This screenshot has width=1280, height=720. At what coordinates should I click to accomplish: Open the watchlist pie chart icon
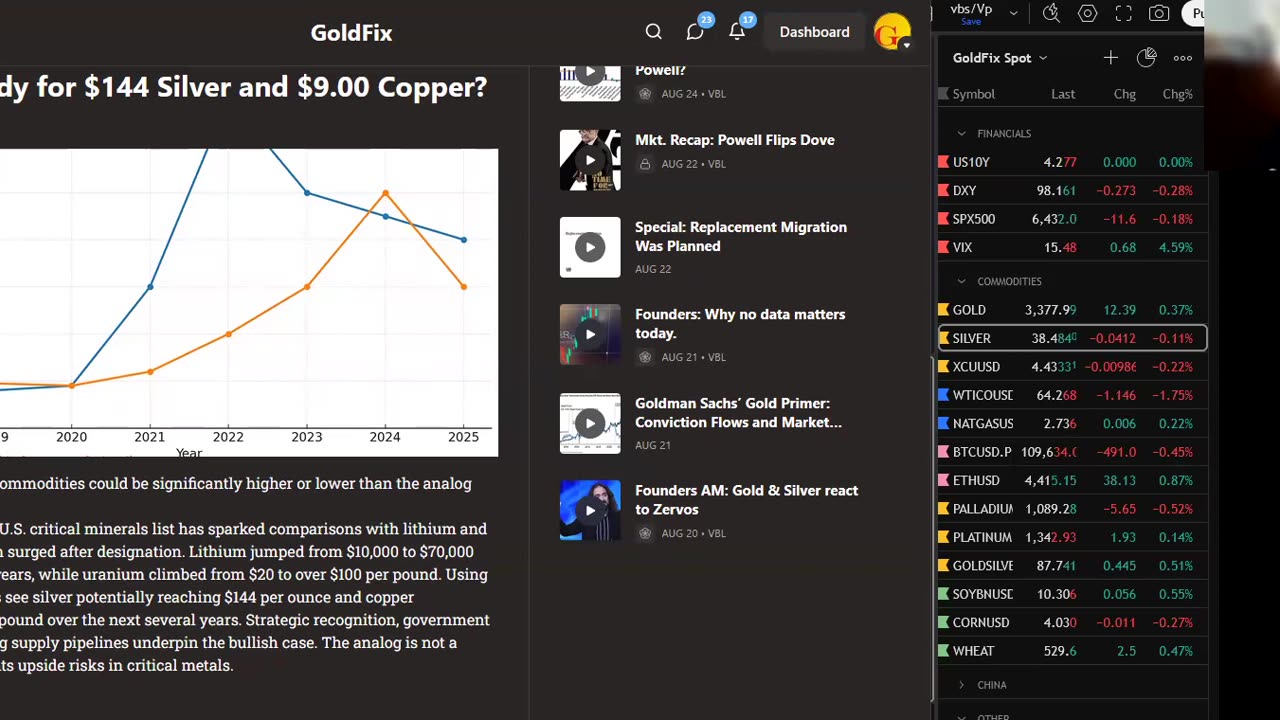tap(1147, 58)
